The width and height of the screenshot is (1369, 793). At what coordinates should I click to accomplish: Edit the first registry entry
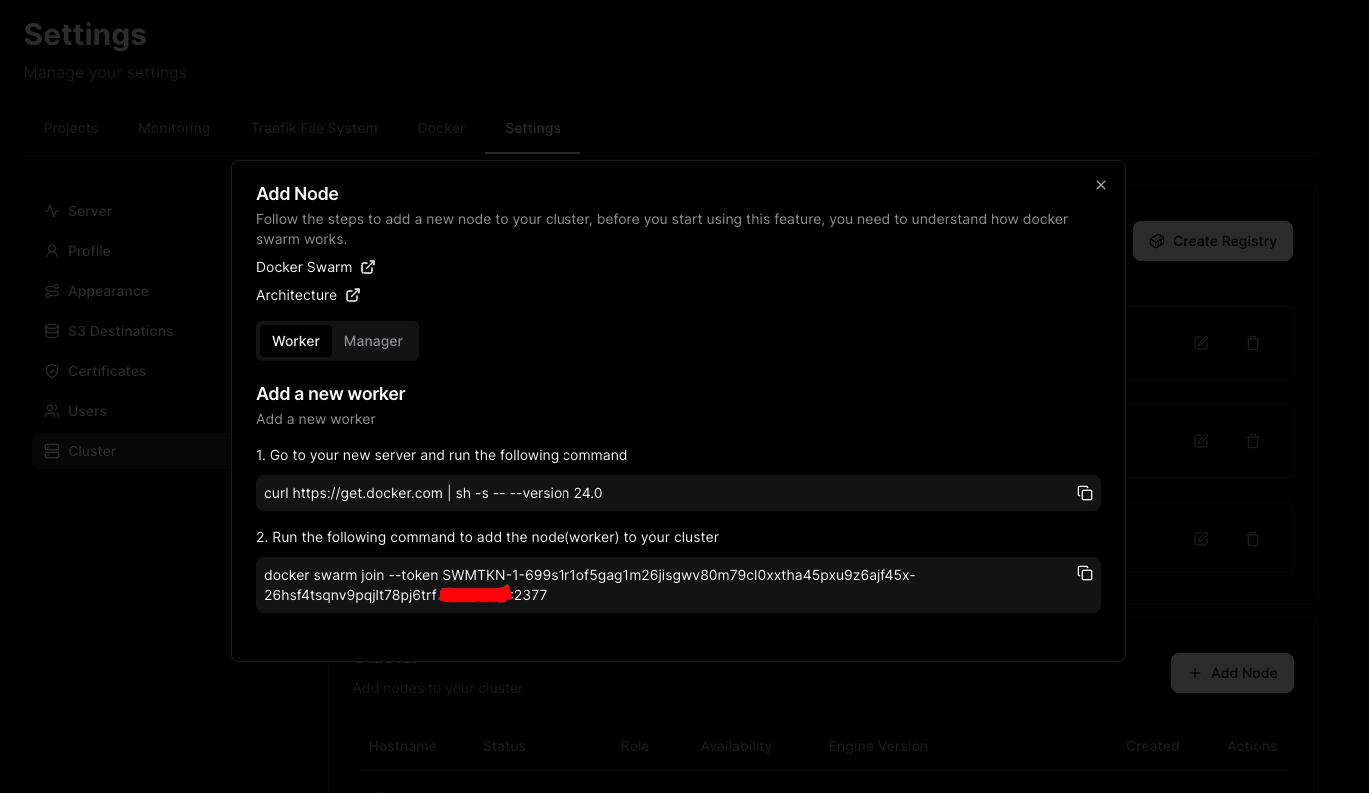pos(1201,343)
